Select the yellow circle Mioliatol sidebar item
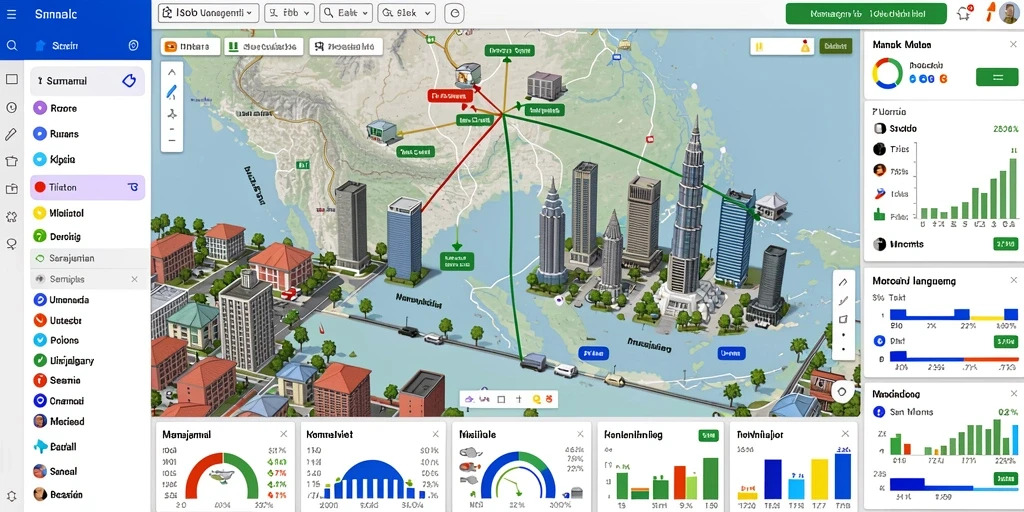This screenshot has width=1024, height=512. point(40,213)
